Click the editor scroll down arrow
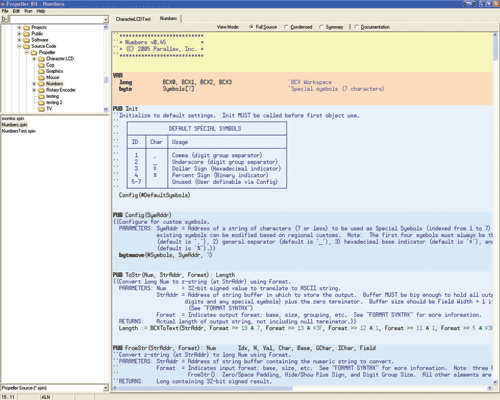500x400 pixels. [495, 382]
